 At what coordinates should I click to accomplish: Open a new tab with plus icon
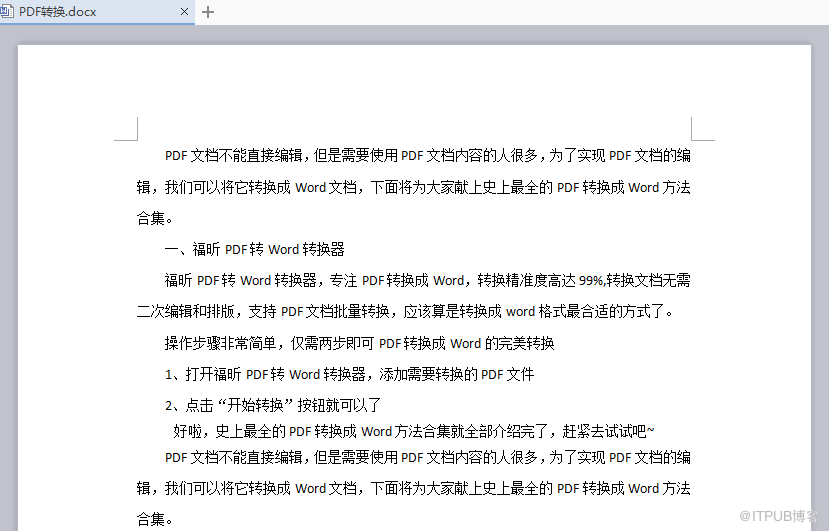pos(208,12)
